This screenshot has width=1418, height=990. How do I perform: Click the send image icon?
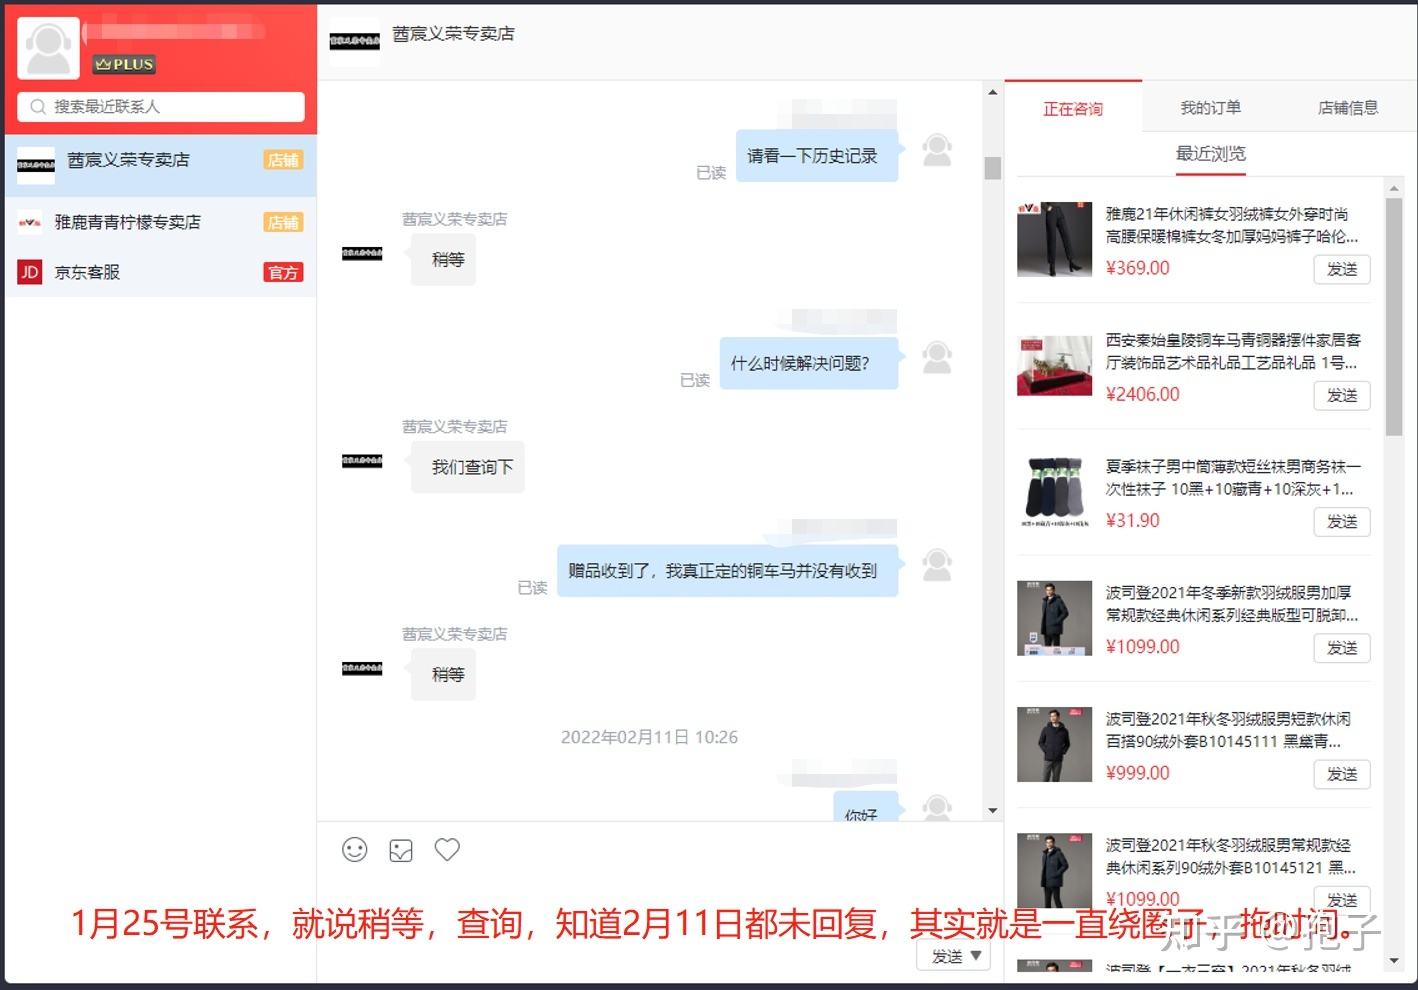401,851
